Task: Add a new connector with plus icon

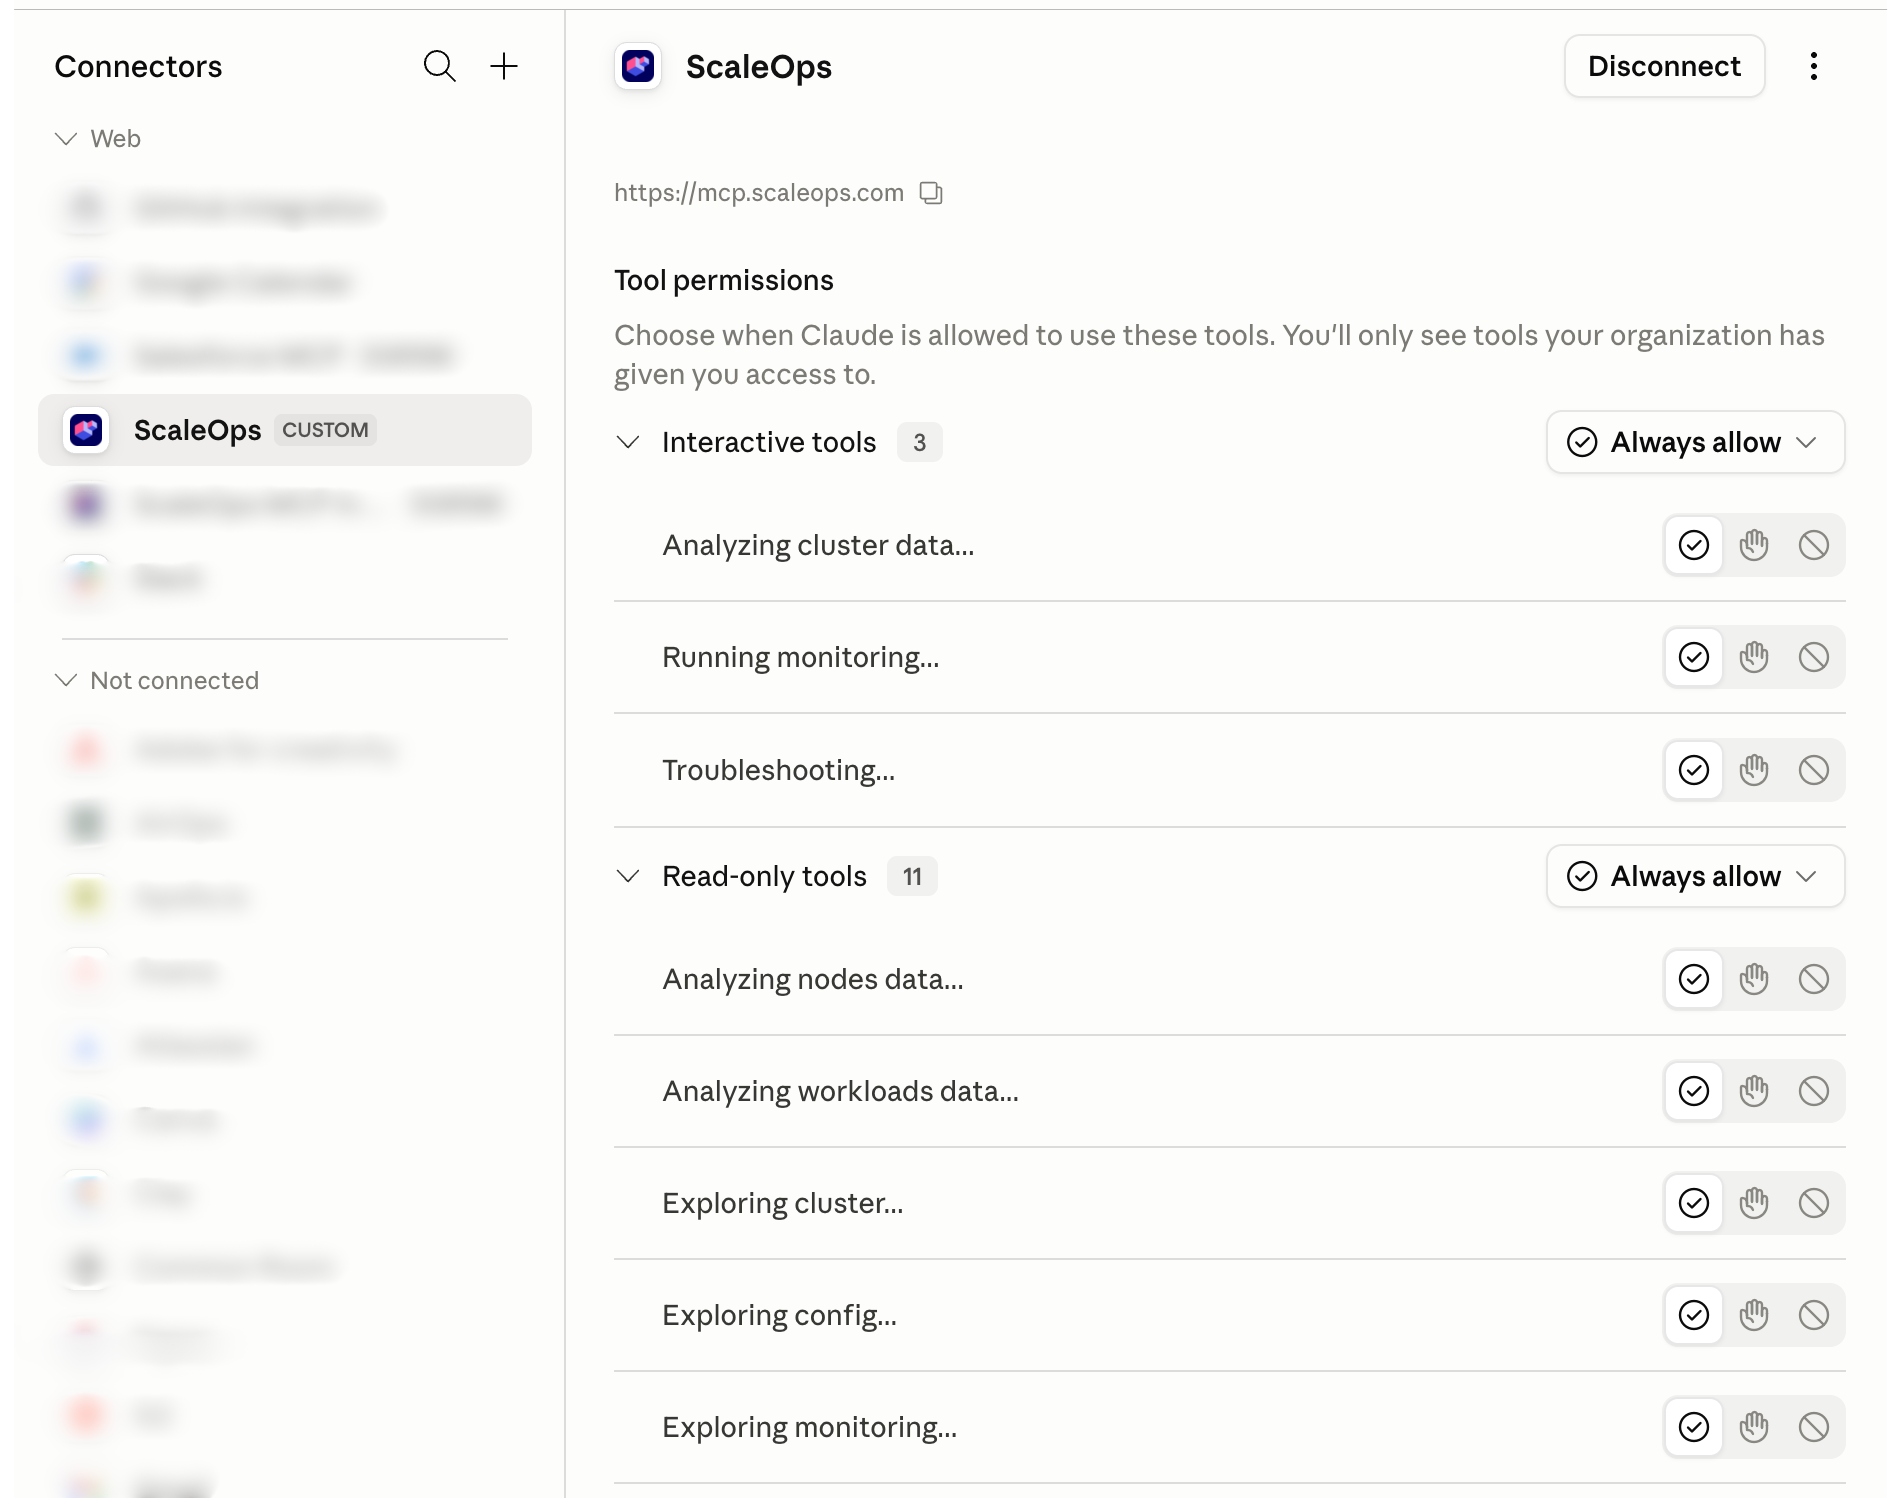Action: pyautogui.click(x=504, y=66)
